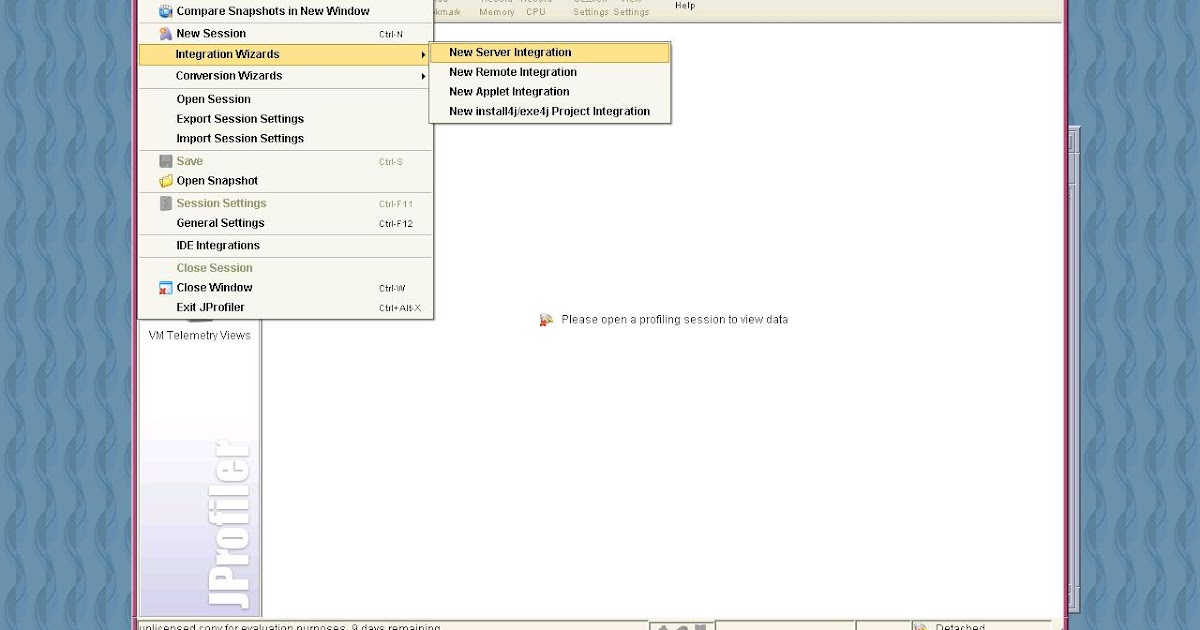
Task: Click the Record CPU toolbar icon
Action: tap(535, 4)
